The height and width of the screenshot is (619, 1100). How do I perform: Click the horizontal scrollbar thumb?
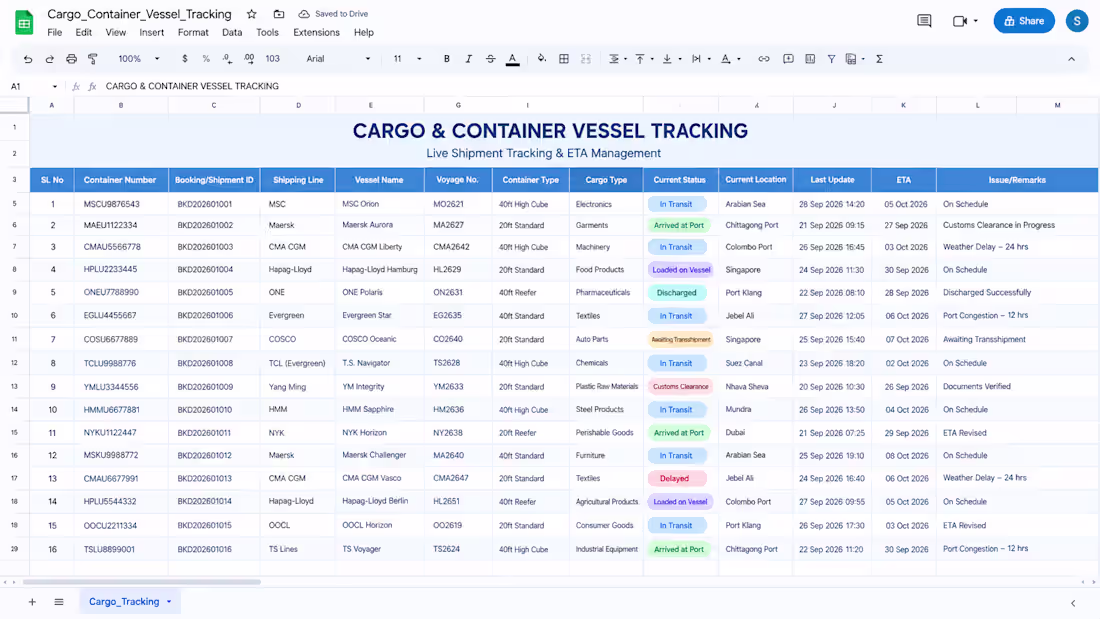[x=142, y=582]
